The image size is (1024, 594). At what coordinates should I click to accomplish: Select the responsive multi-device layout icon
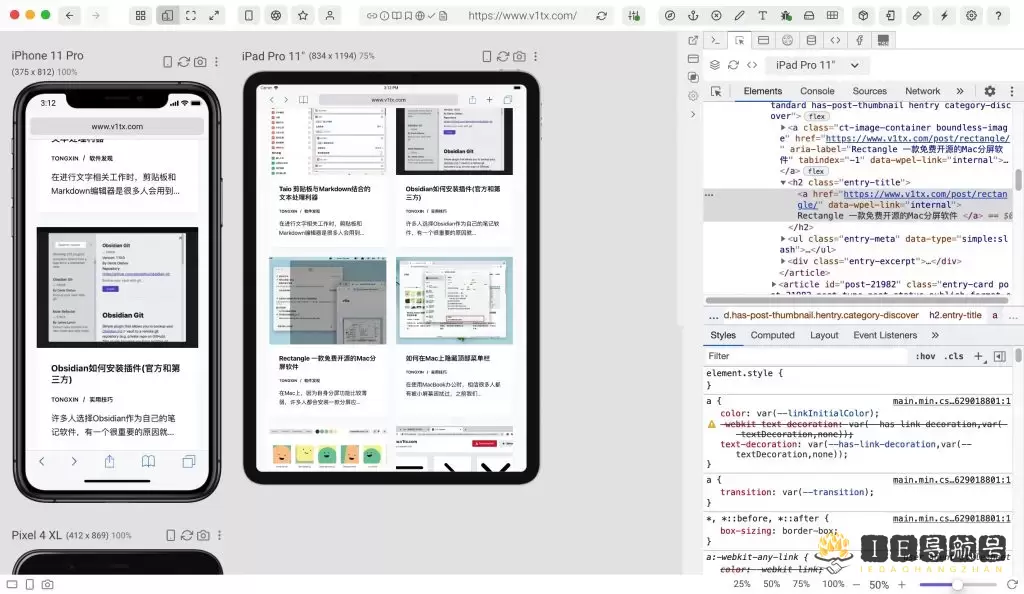(x=167, y=15)
